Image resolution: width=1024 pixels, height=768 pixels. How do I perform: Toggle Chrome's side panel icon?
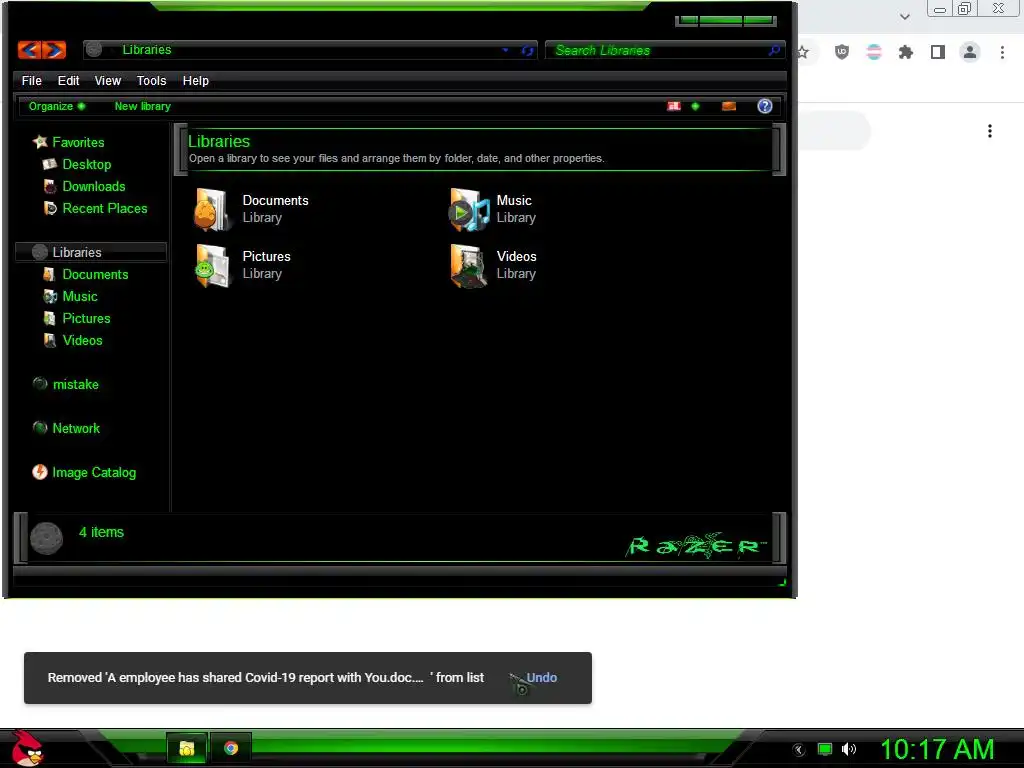[938, 52]
